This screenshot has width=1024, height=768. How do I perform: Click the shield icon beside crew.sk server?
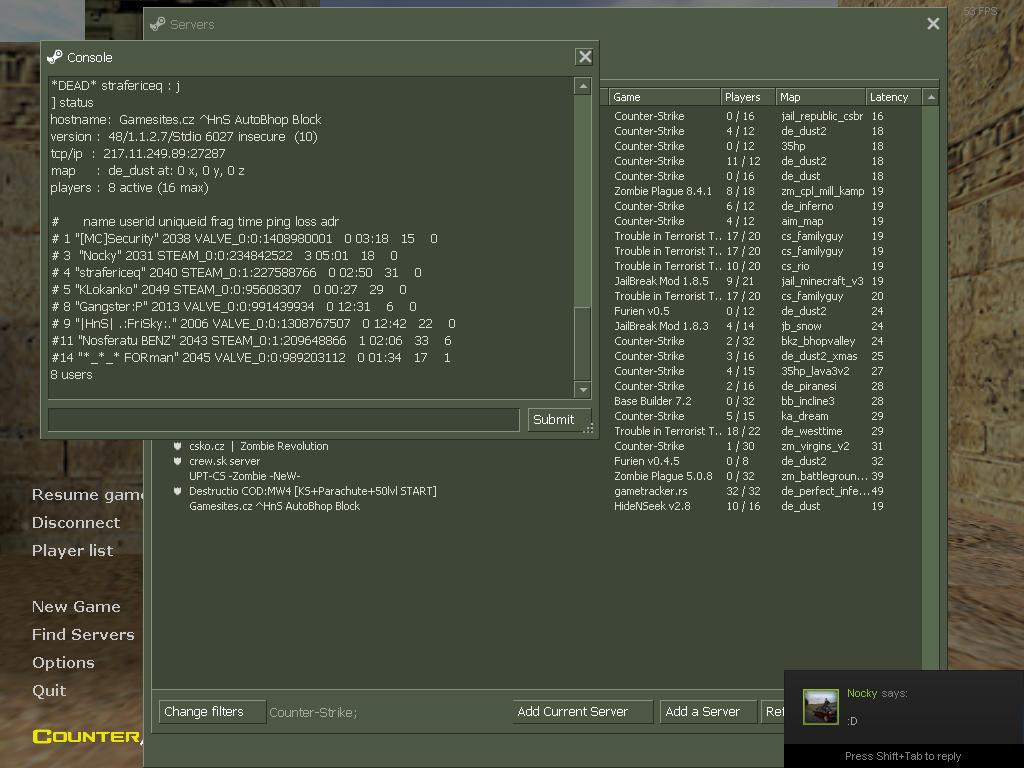[177, 461]
